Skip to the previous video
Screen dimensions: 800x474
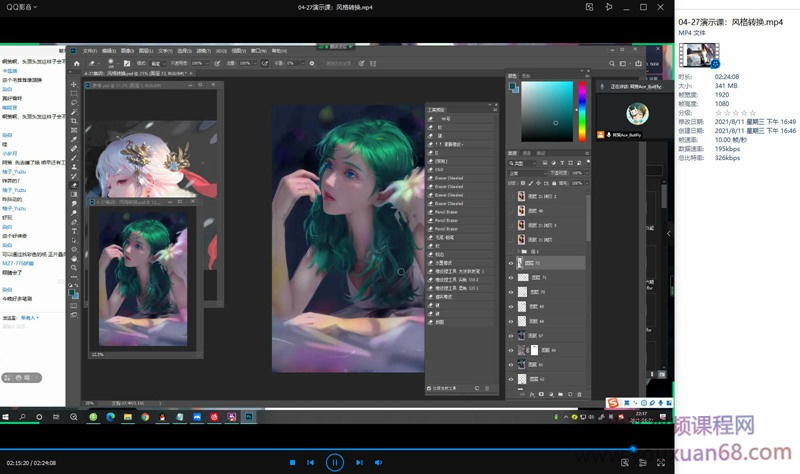(311, 463)
